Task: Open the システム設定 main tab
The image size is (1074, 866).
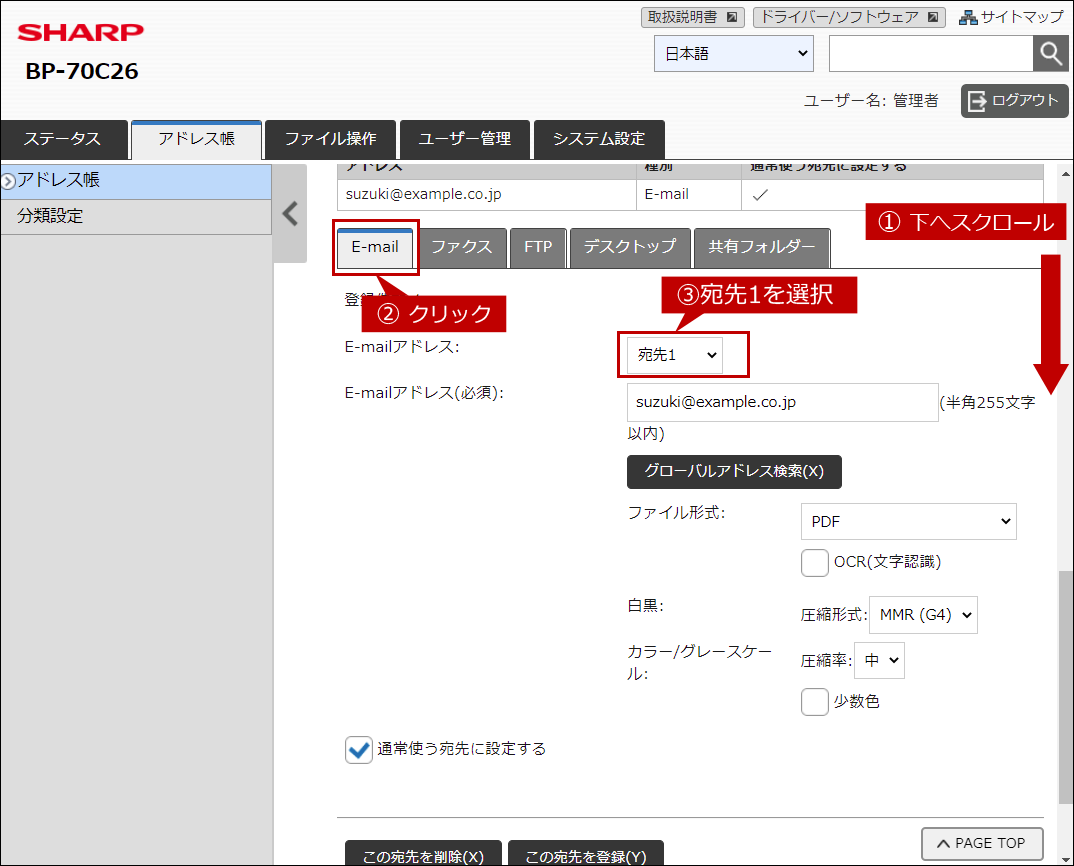Action: pyautogui.click(x=599, y=139)
